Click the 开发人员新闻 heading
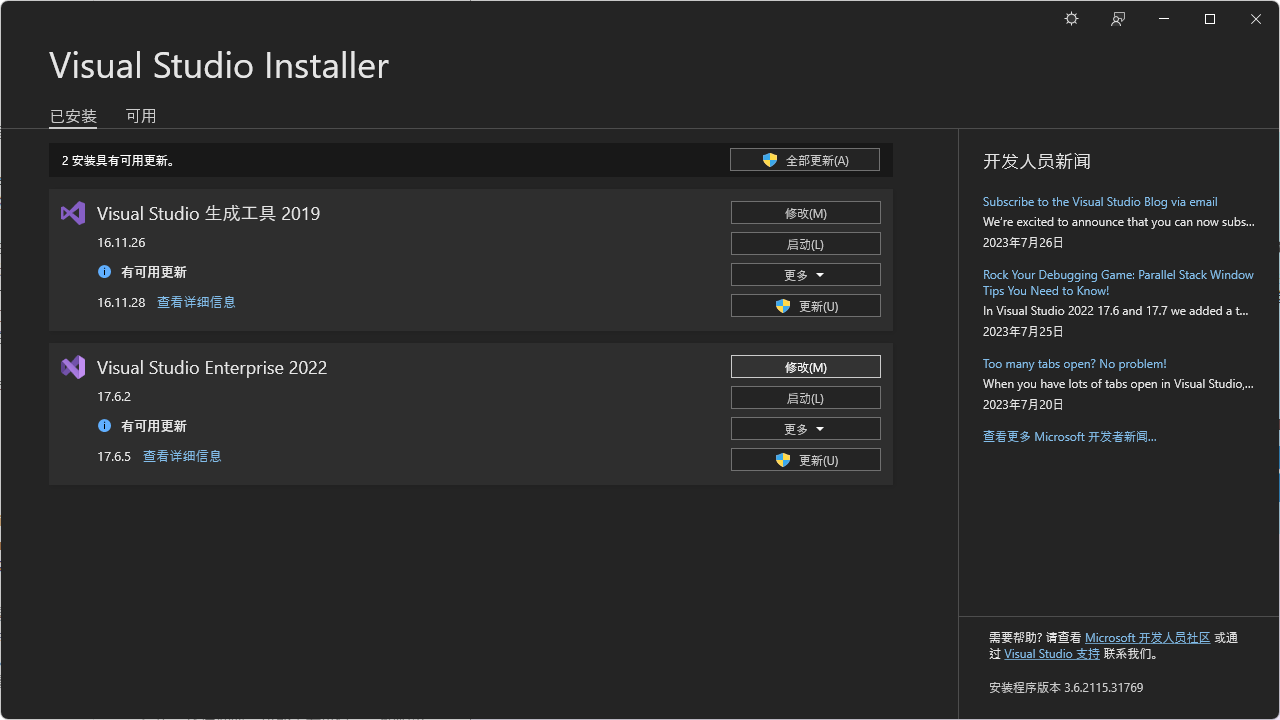This screenshot has height=720, width=1280. coord(1037,161)
